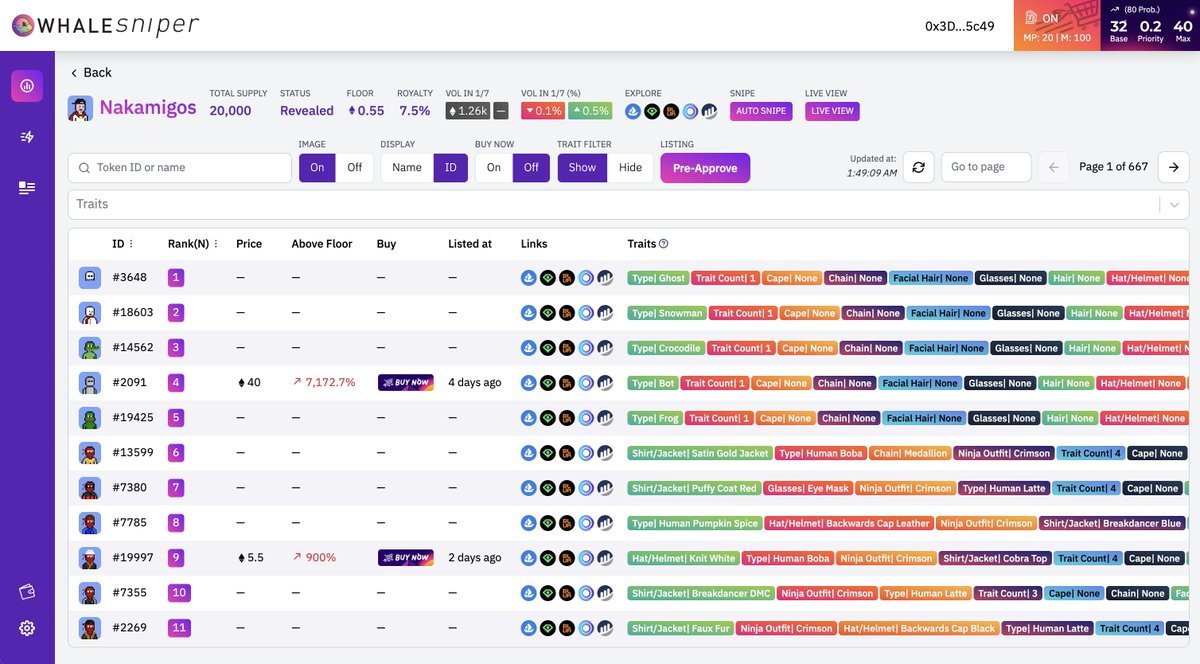Click rank badge 11 for #2269
1200x664 pixels.
(179, 628)
